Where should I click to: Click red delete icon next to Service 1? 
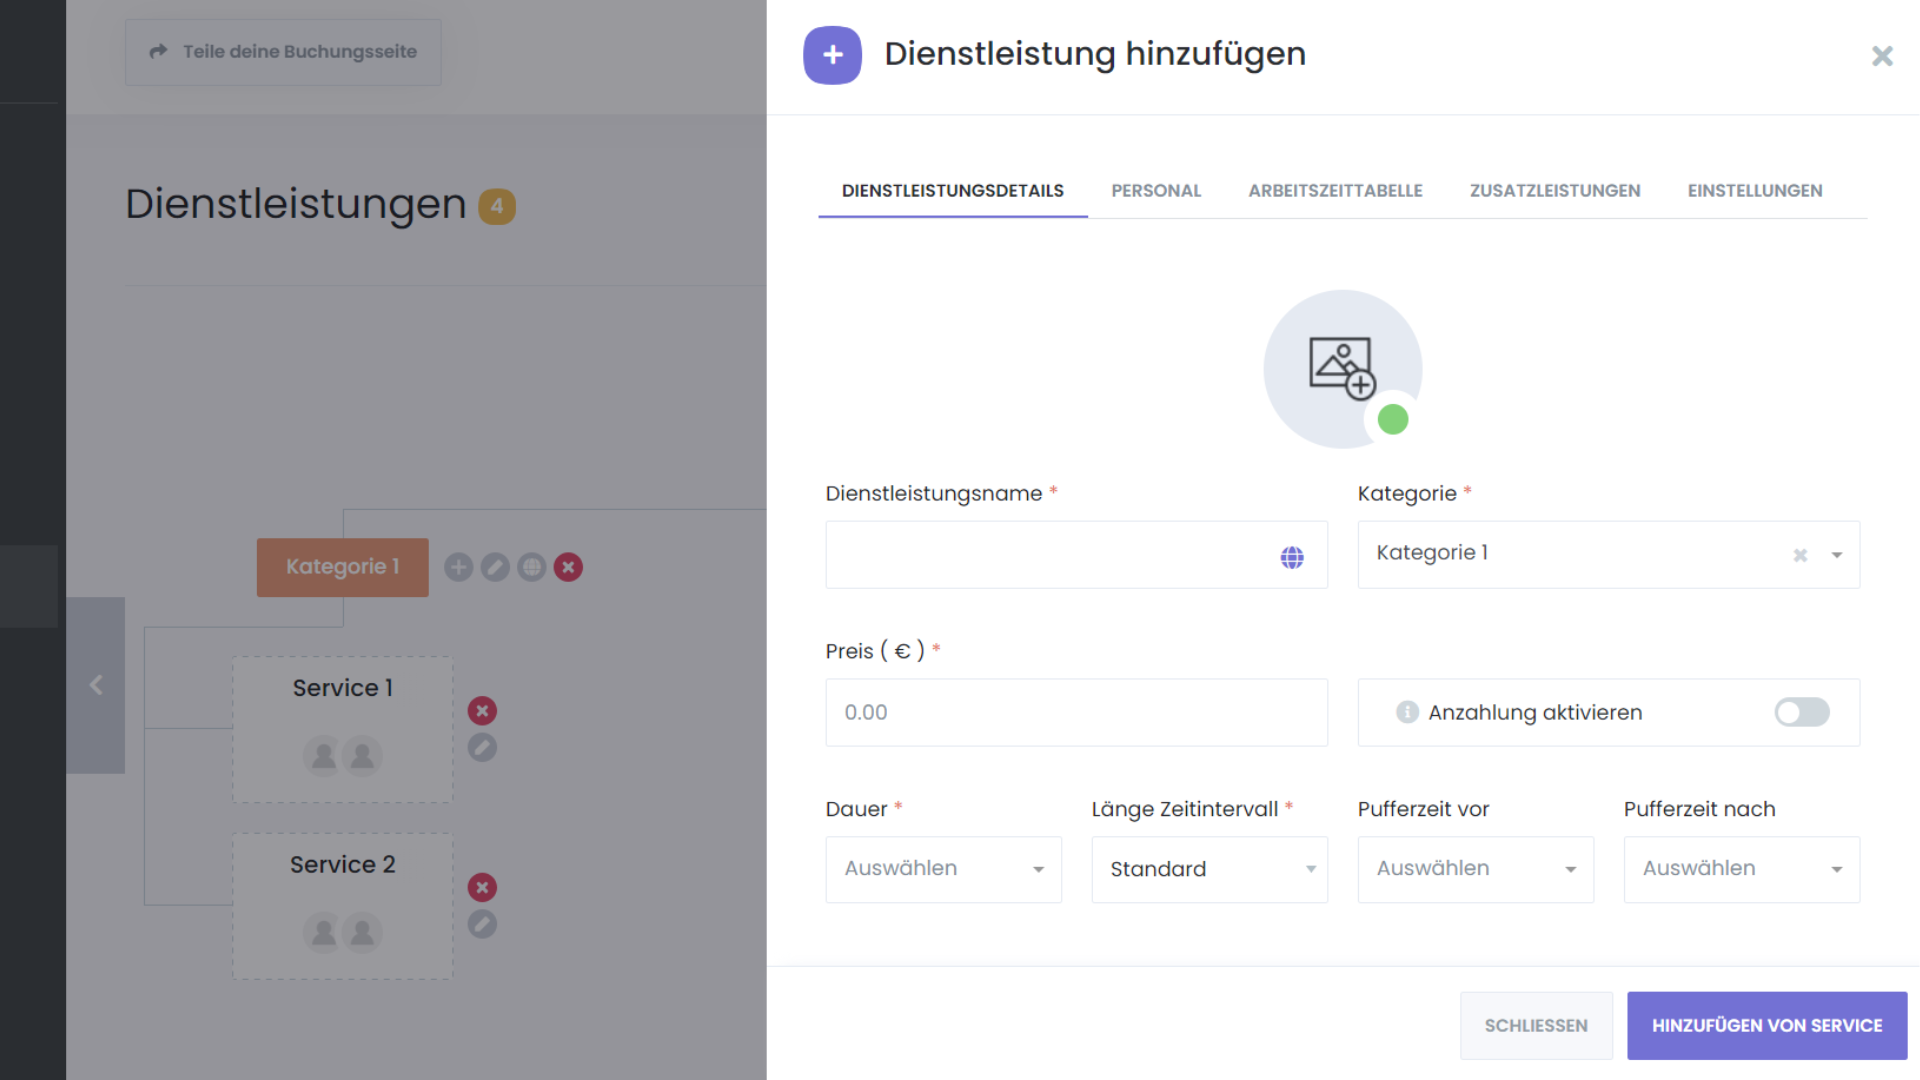tap(482, 711)
